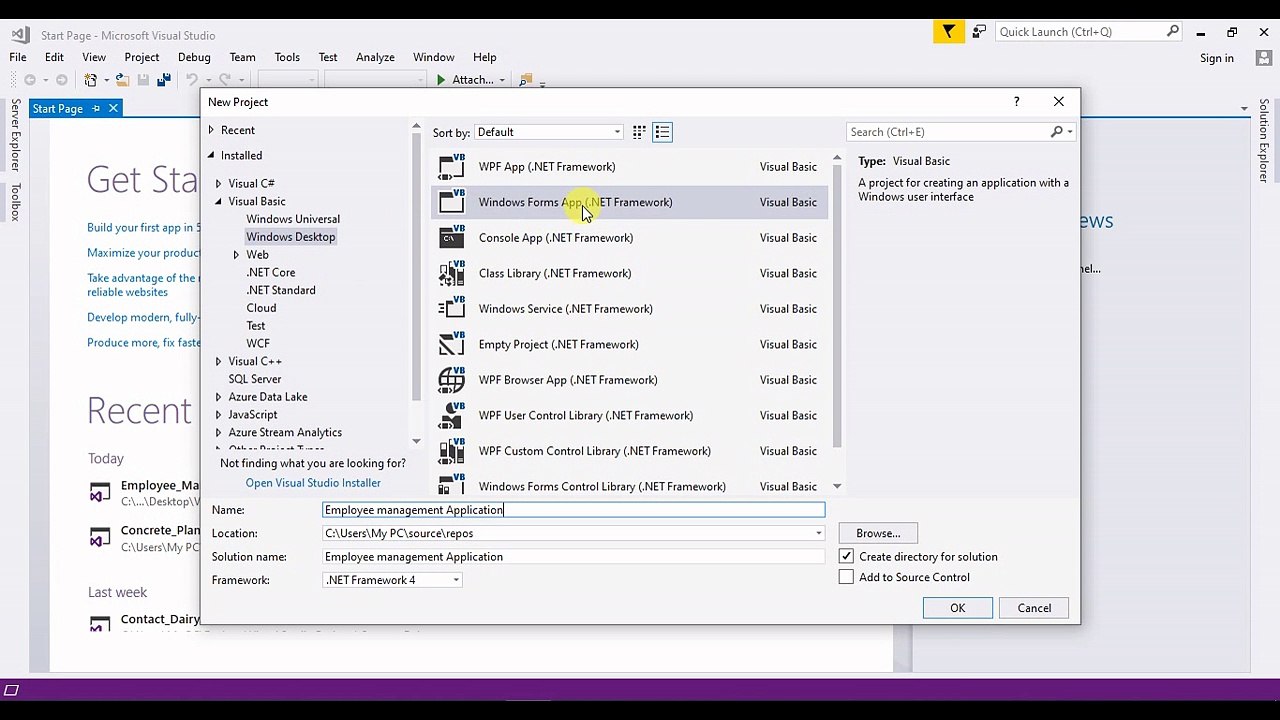1280x720 pixels.
Task: Open the Toolbox side tab
Action: 15,201
